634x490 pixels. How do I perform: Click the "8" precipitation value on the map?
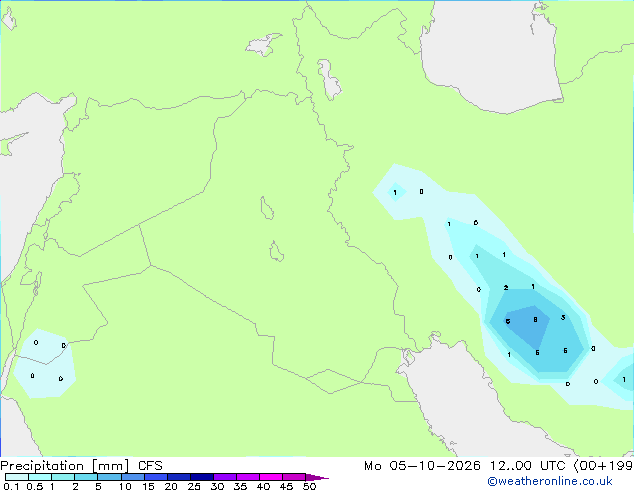coord(535,320)
